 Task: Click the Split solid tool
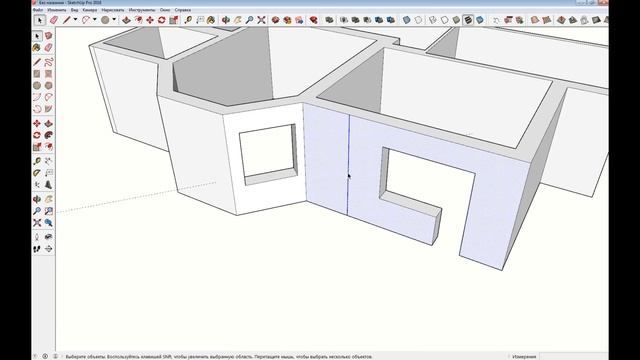[391, 20]
